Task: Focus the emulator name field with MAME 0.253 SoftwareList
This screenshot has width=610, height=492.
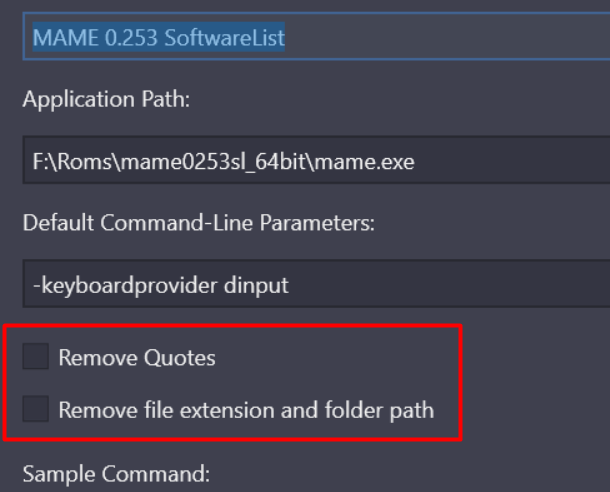Action: pyautogui.click(x=316, y=36)
